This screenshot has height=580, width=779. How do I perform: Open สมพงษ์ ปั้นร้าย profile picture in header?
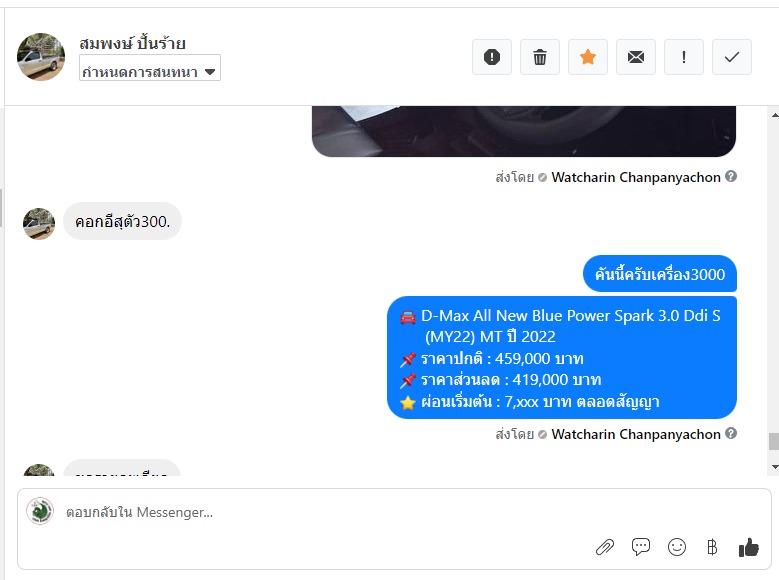coord(41,57)
